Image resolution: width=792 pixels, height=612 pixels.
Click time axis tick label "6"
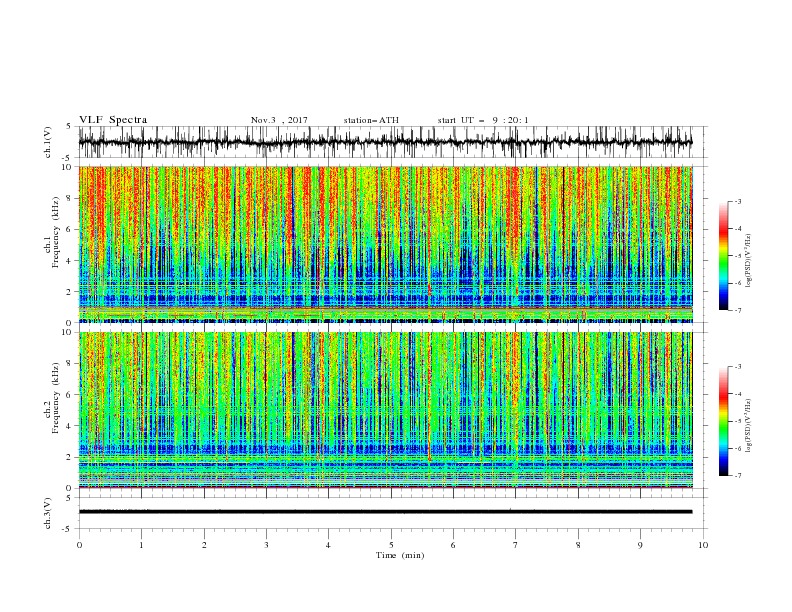tap(453, 545)
